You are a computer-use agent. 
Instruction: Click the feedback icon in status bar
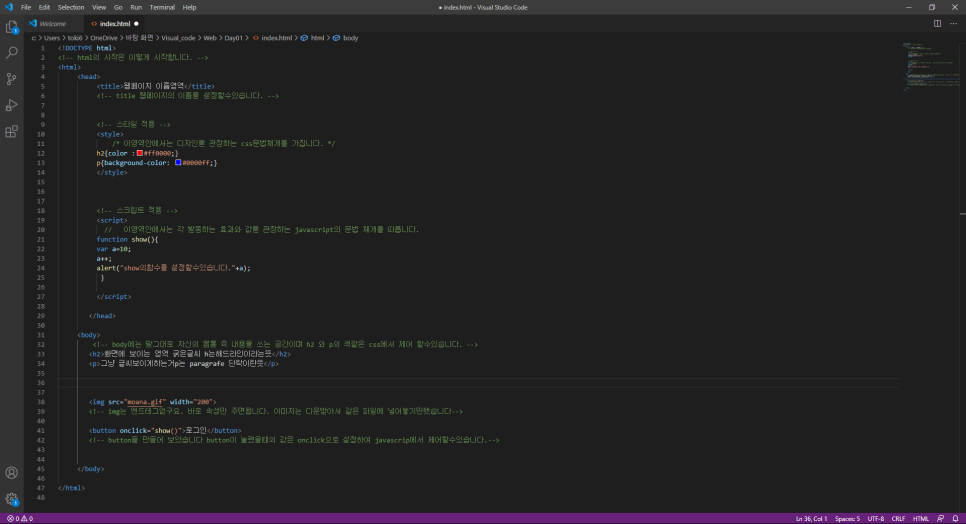(x=940, y=519)
